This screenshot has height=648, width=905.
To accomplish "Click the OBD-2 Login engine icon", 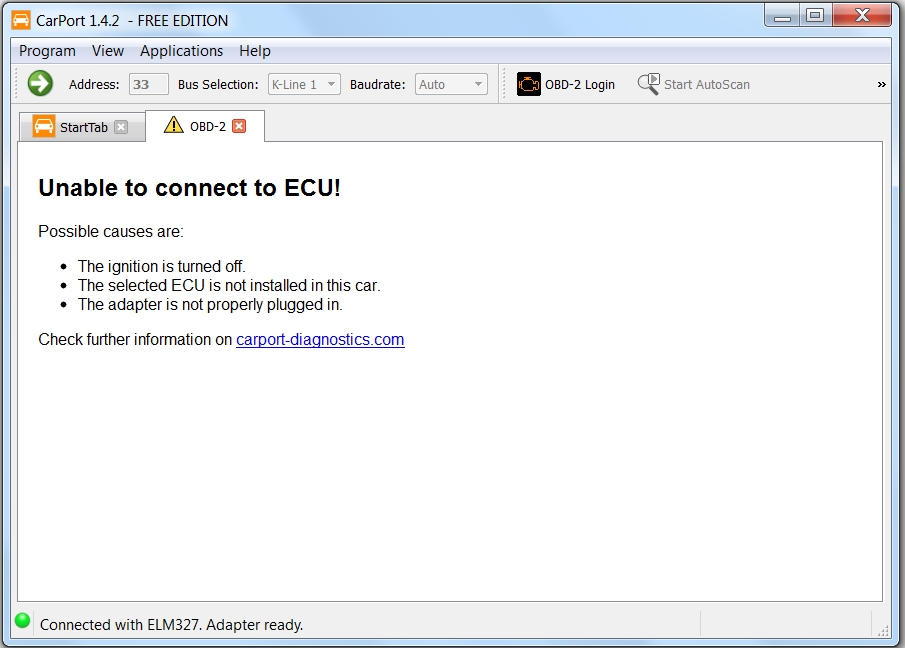I will (x=528, y=85).
